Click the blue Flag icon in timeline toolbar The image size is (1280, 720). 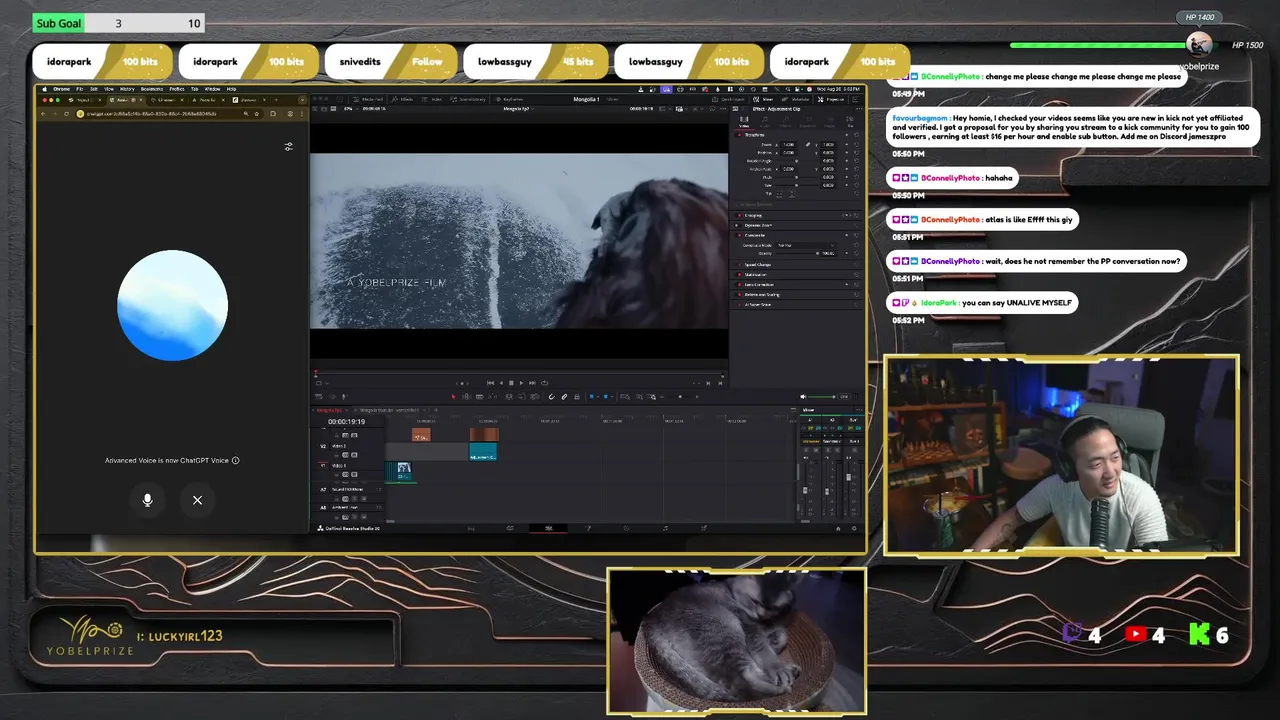pyautogui.click(x=592, y=396)
